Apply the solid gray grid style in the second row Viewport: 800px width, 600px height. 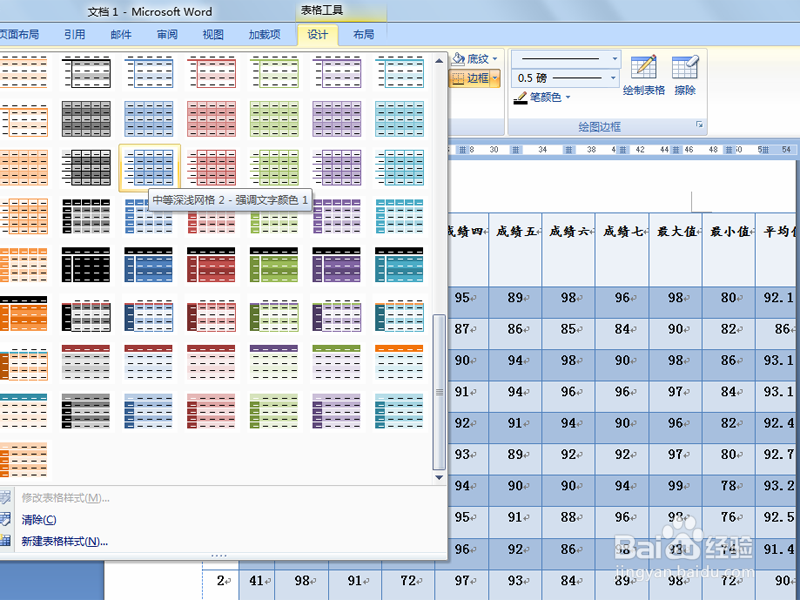point(86,119)
